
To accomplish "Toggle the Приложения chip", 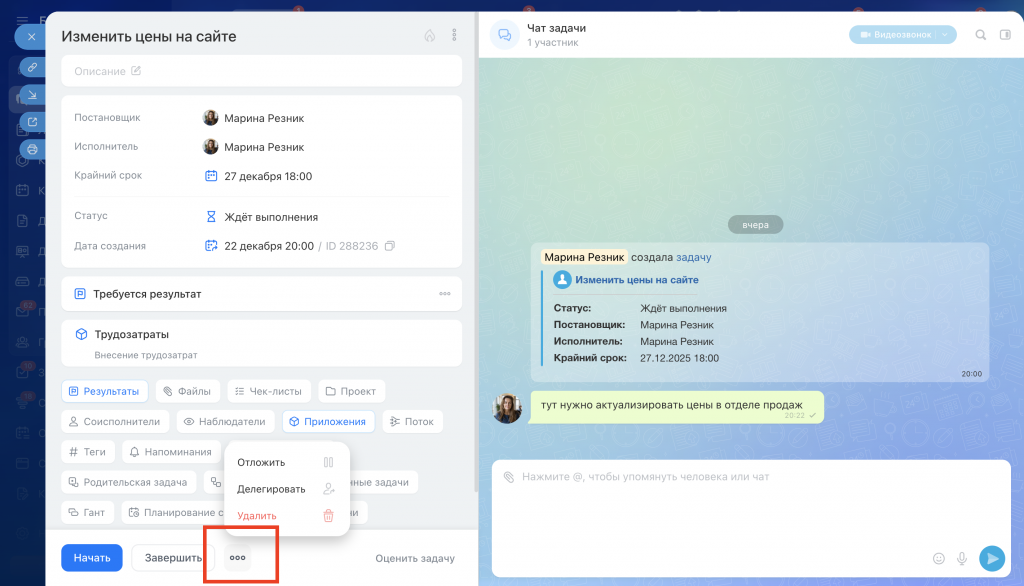I will (328, 422).
